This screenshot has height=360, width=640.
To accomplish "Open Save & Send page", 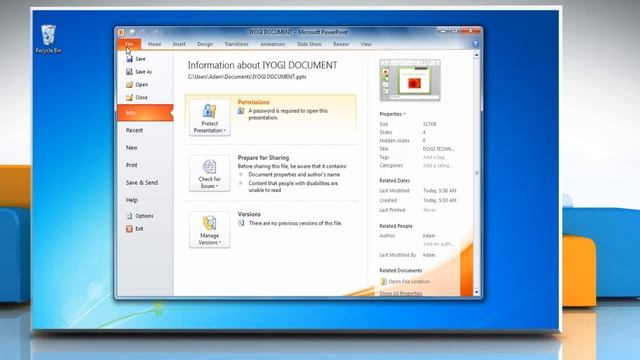I will (x=142, y=182).
